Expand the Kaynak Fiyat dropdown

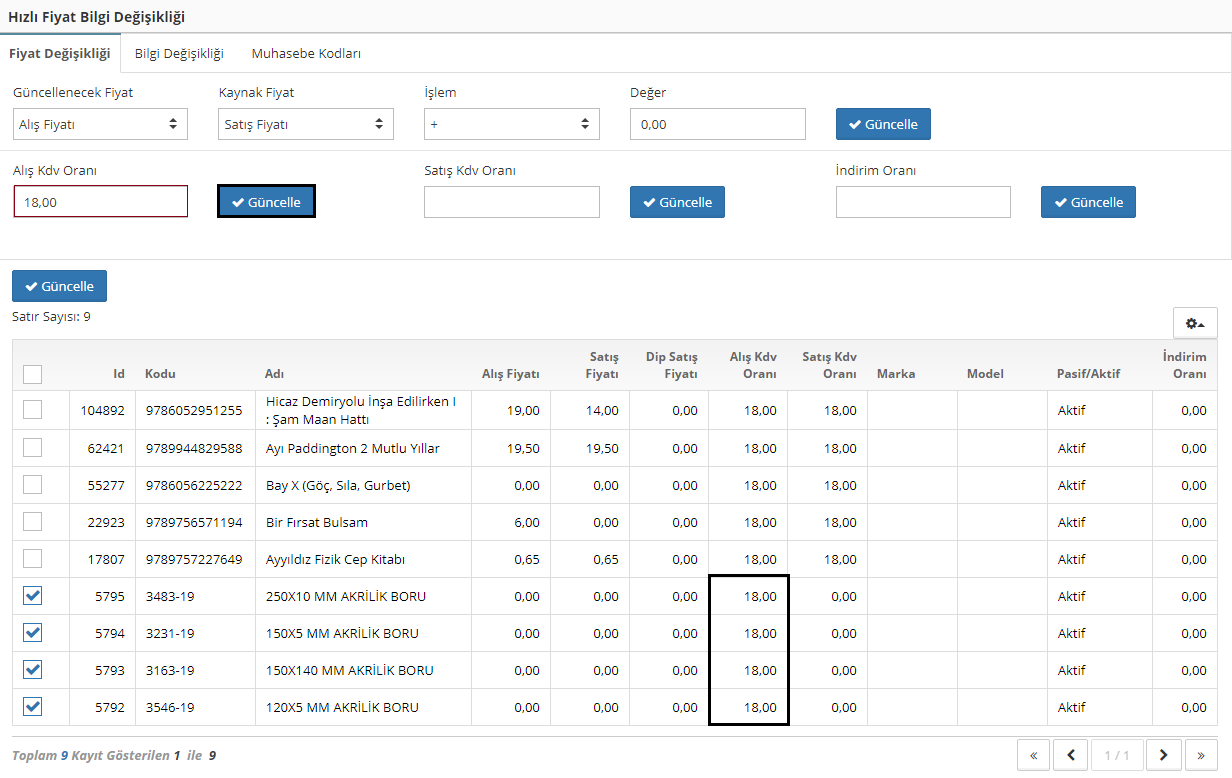point(306,124)
